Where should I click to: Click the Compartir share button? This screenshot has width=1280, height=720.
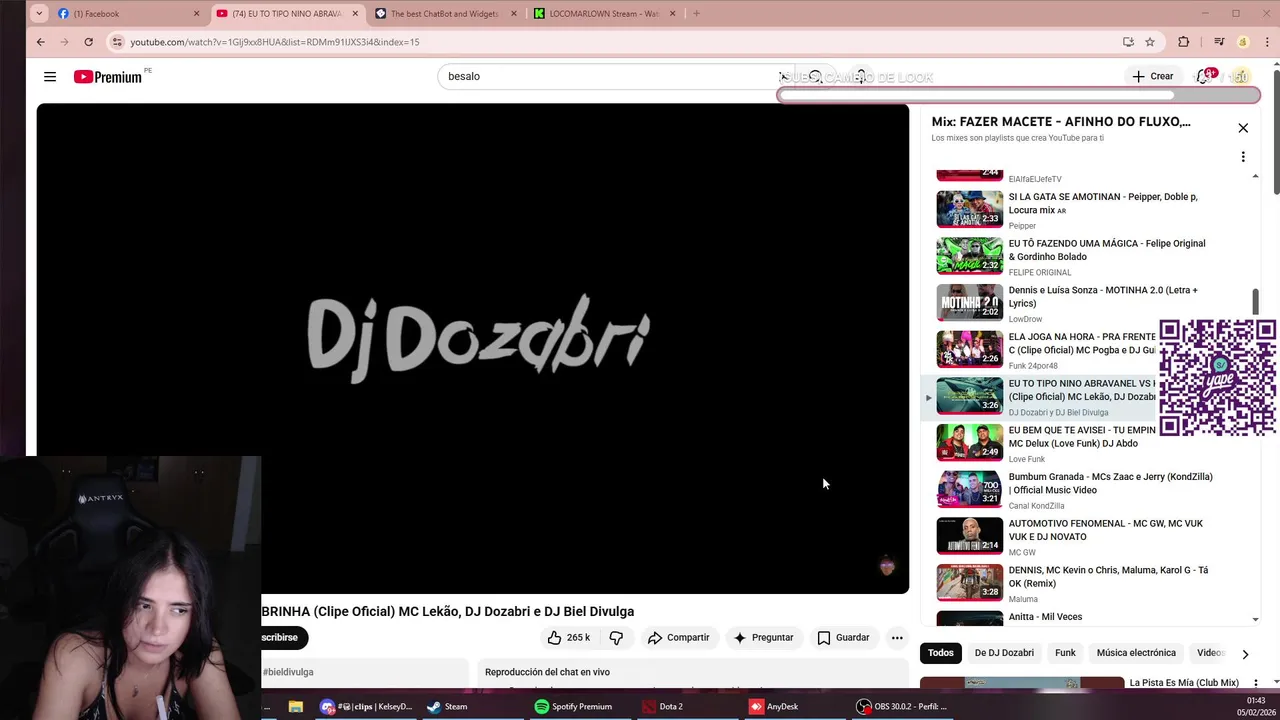click(x=678, y=637)
